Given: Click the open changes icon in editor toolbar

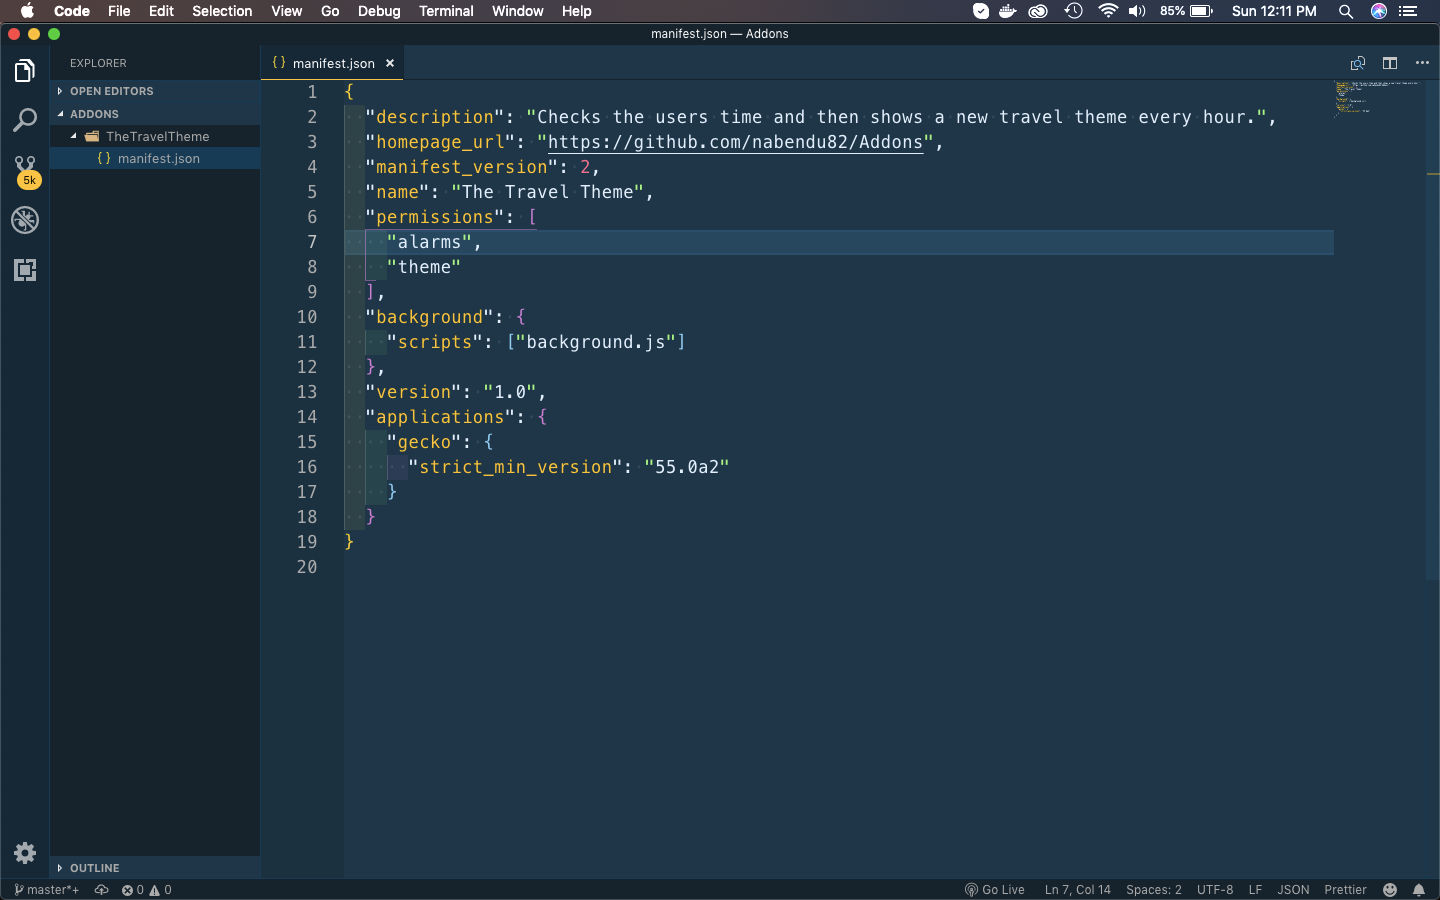Looking at the screenshot, I should tap(1358, 63).
